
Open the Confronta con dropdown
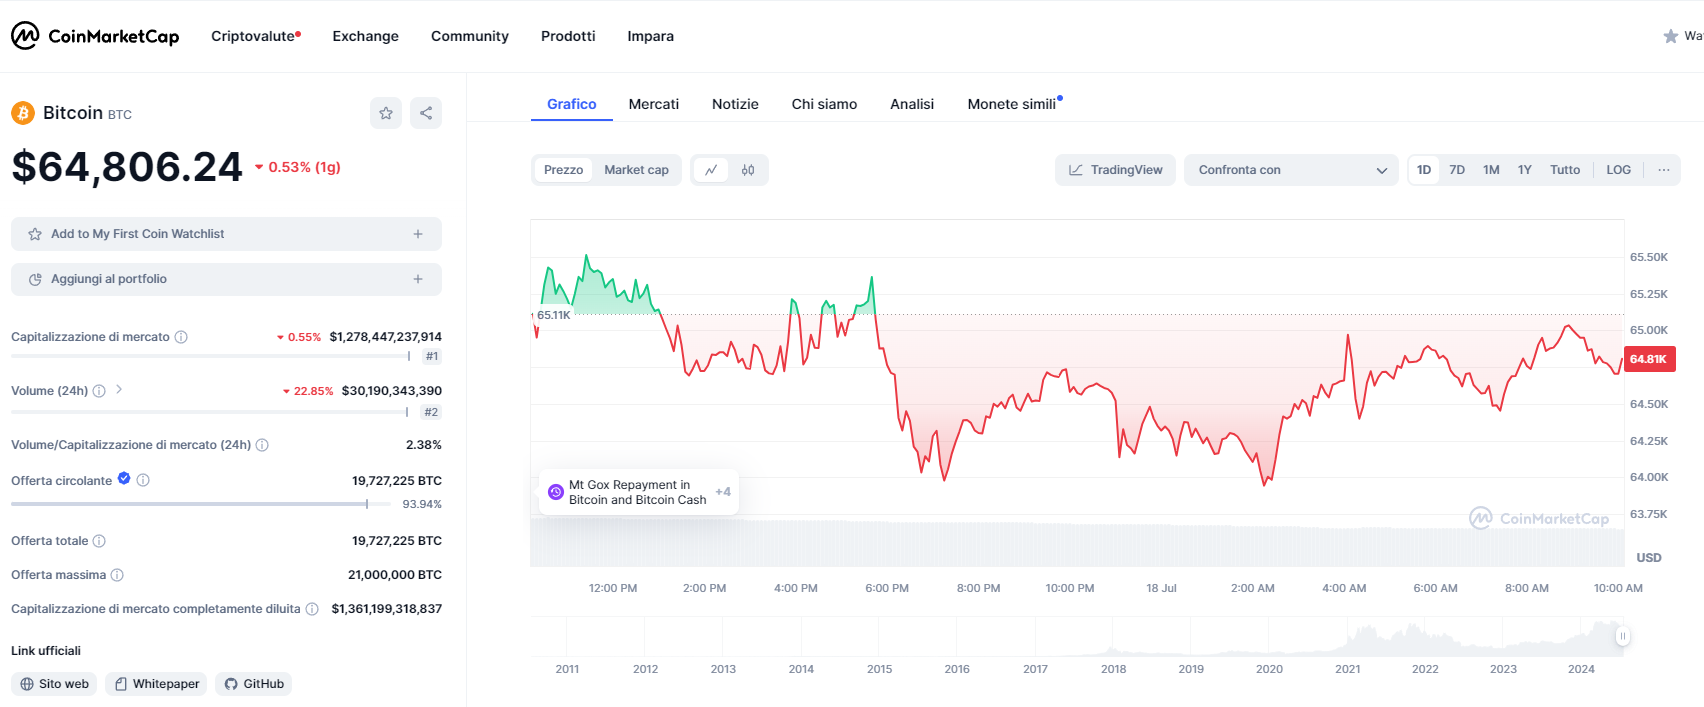[1291, 170]
